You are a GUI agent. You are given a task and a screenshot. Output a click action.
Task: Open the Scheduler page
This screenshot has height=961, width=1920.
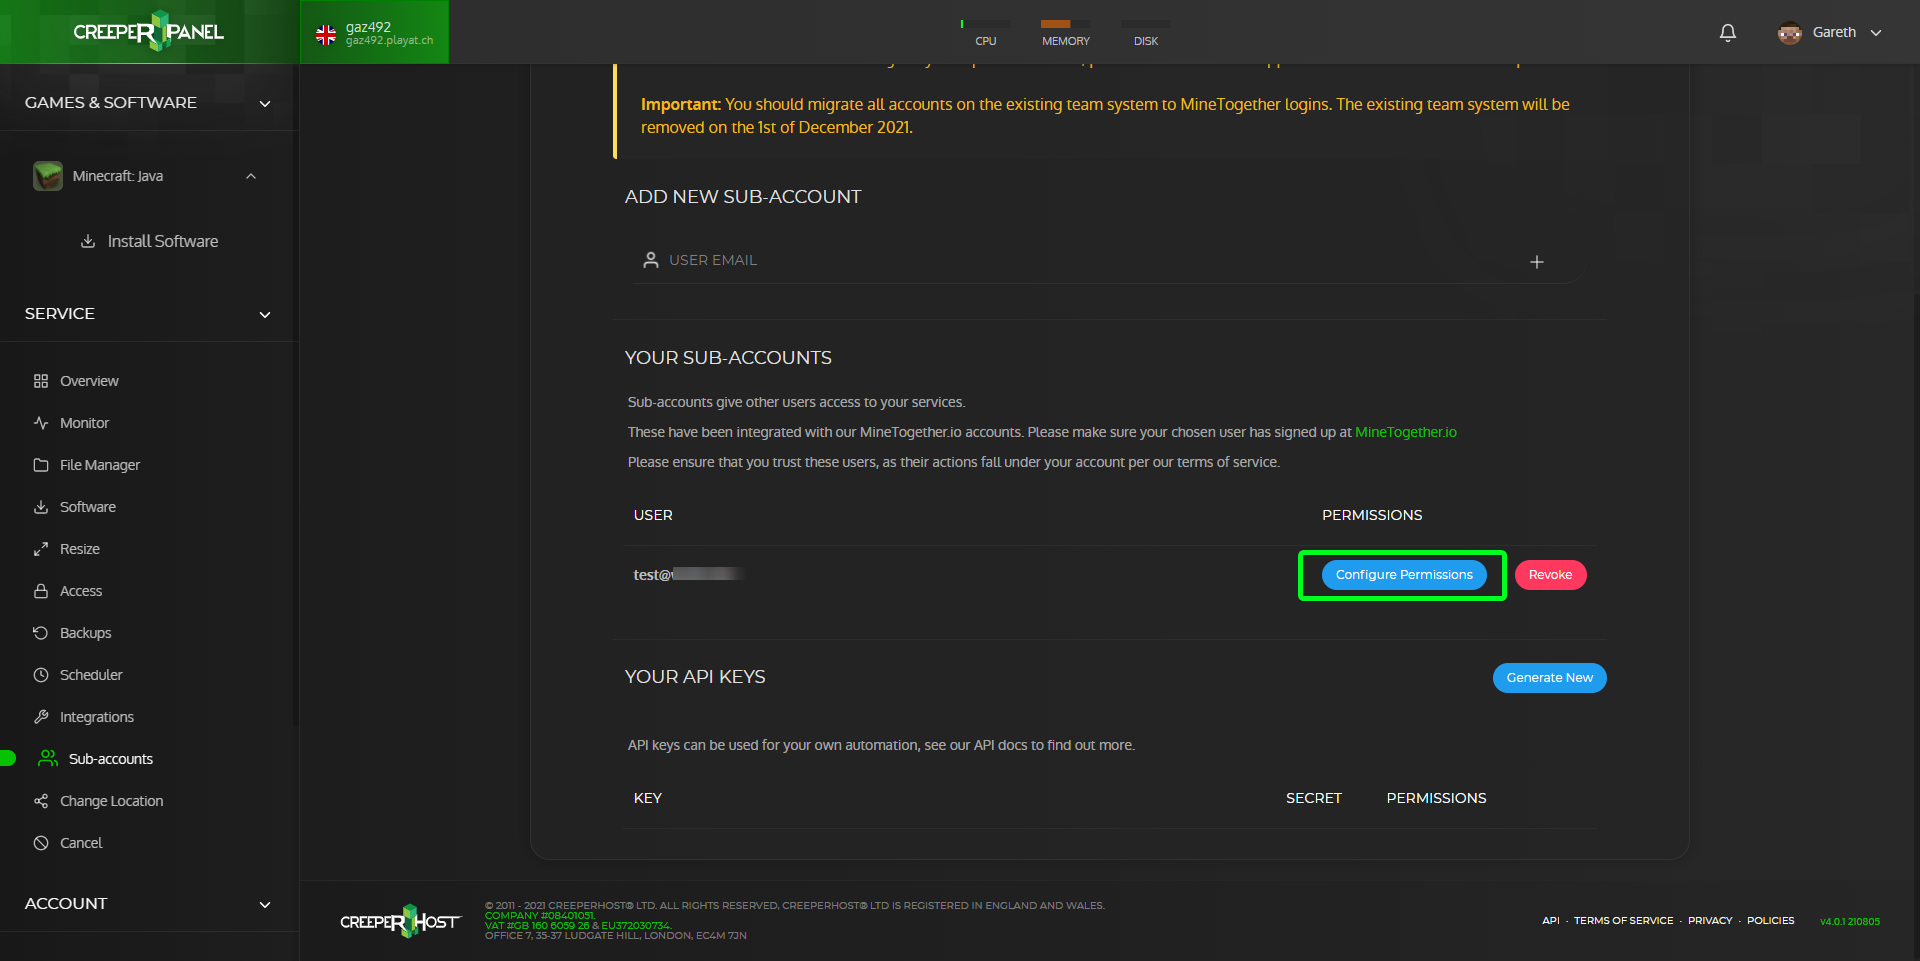pos(91,675)
